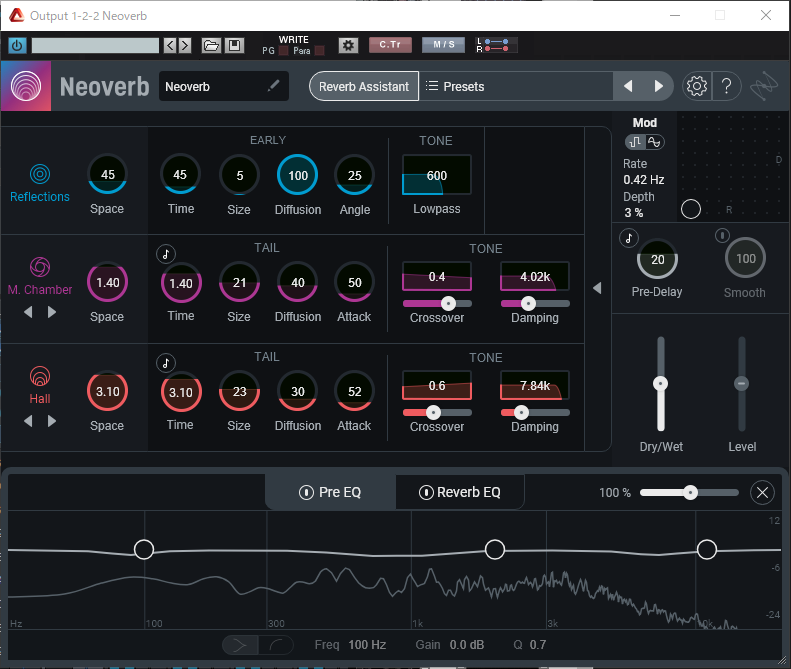Switch Hall to next type
Viewport: 791px width, 669px height.
(x=51, y=421)
